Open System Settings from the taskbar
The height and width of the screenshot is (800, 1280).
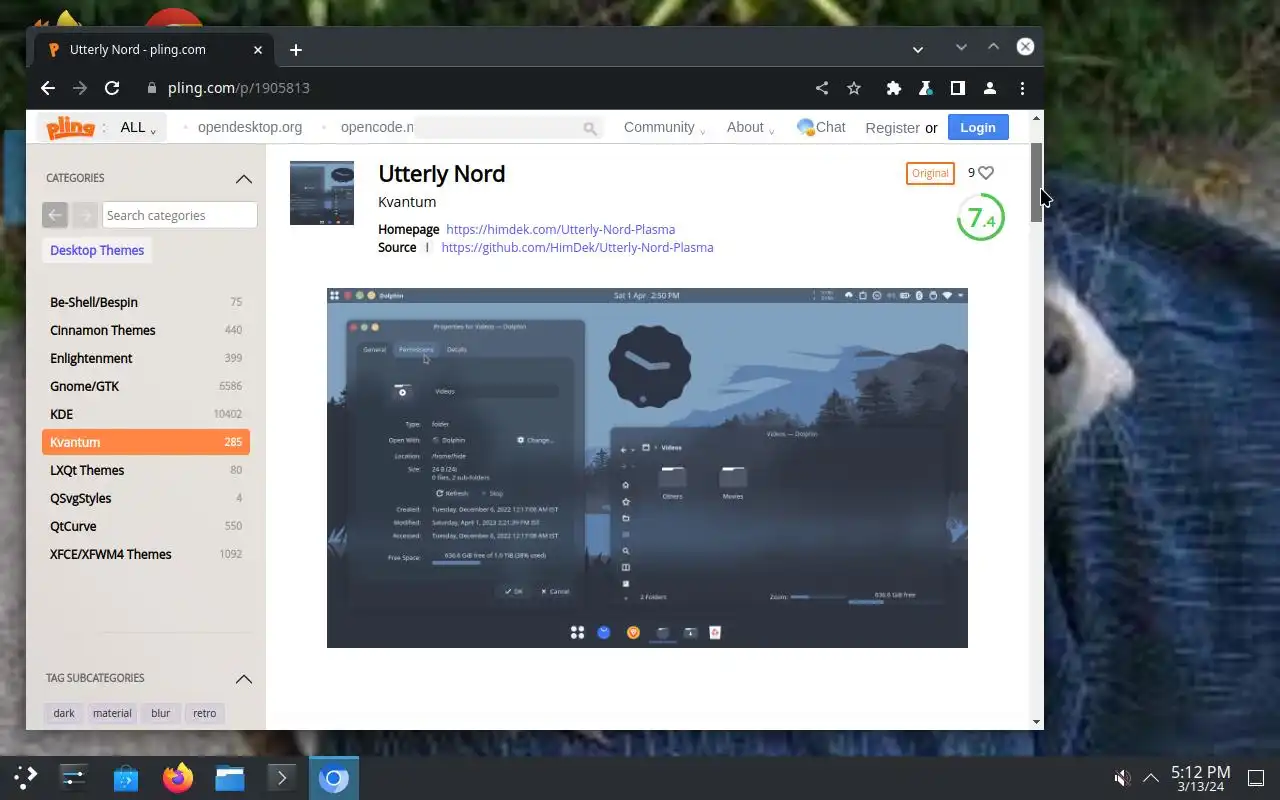(x=74, y=777)
